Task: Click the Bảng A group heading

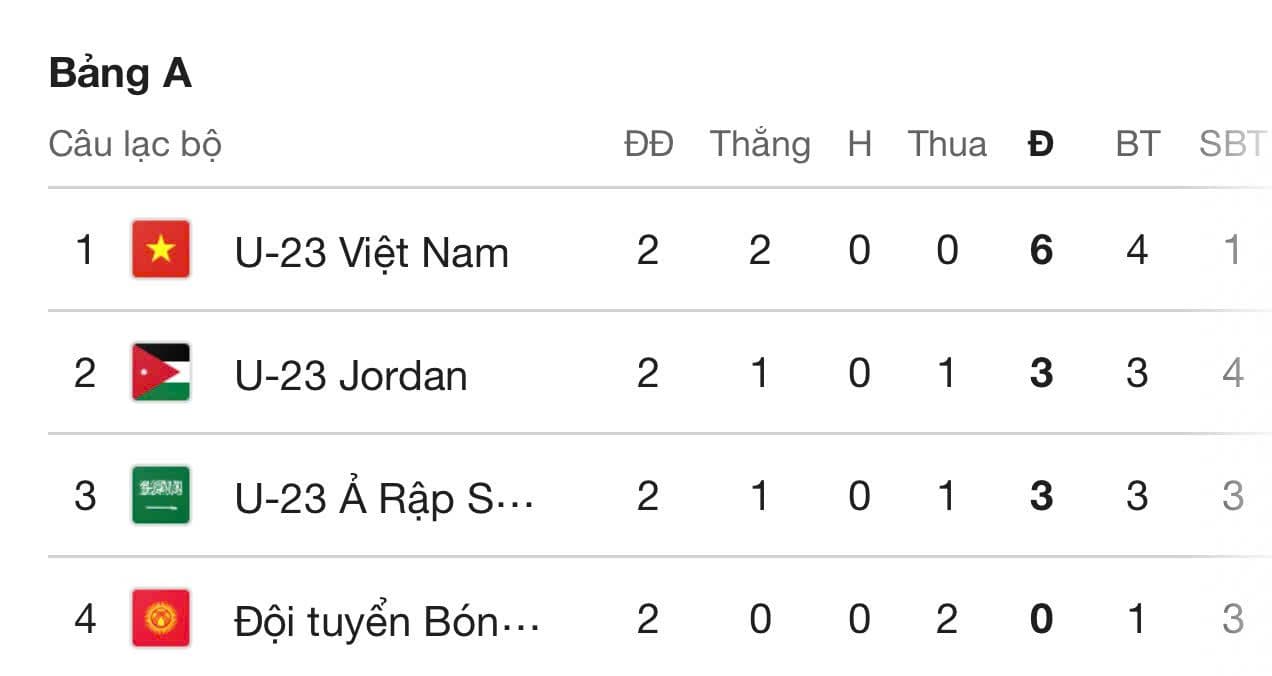Action: [120, 74]
